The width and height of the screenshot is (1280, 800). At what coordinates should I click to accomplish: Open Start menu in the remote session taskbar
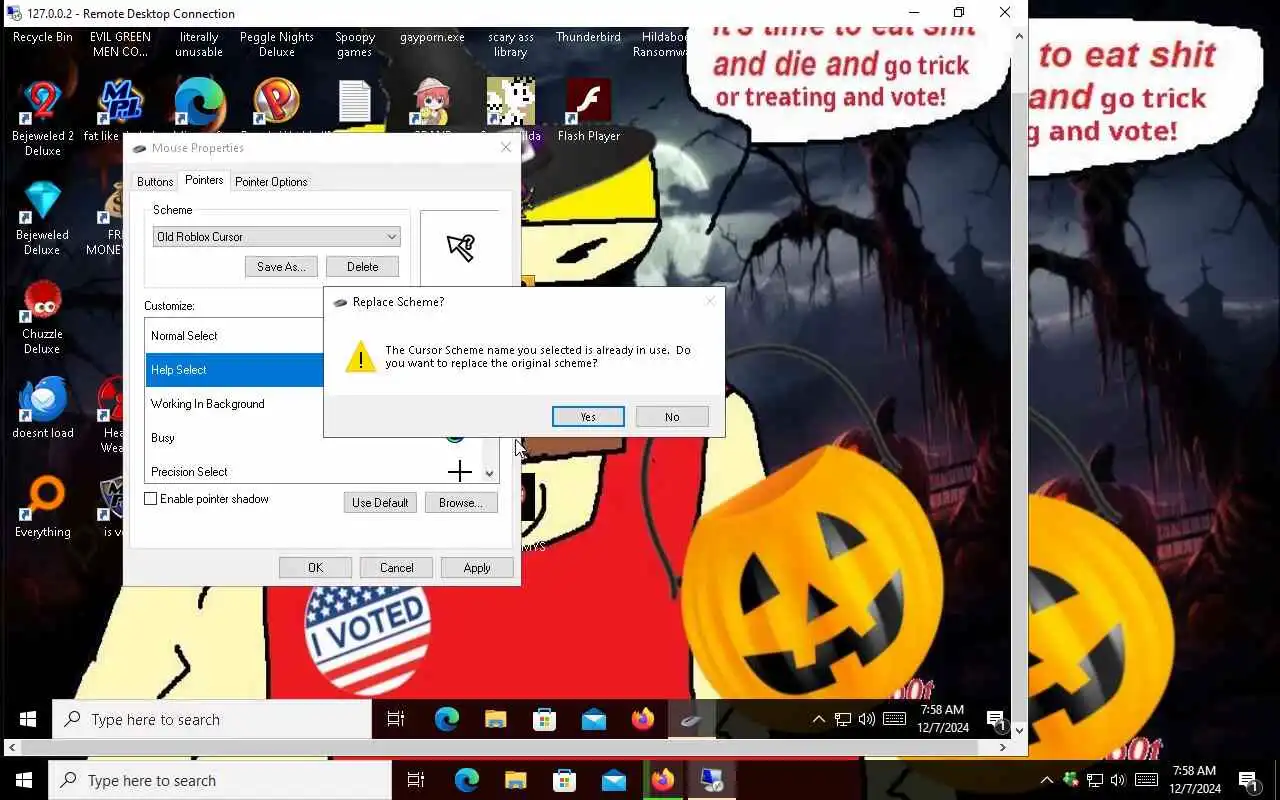(x=28, y=719)
